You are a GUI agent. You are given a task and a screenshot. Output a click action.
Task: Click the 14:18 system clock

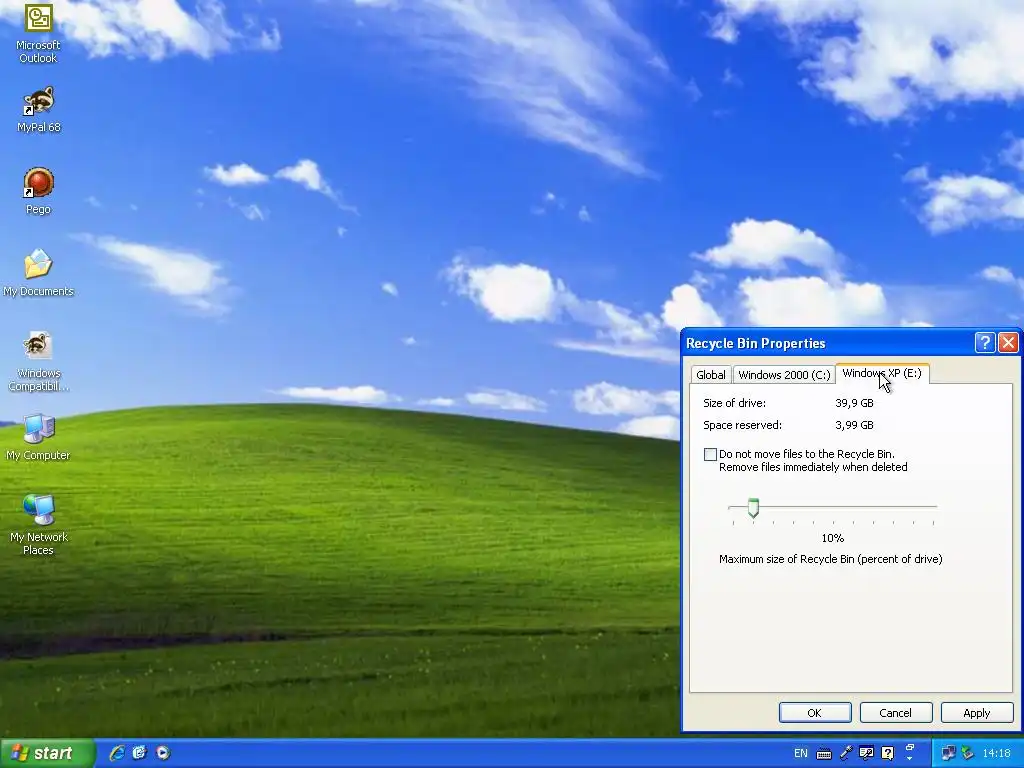(x=997, y=753)
